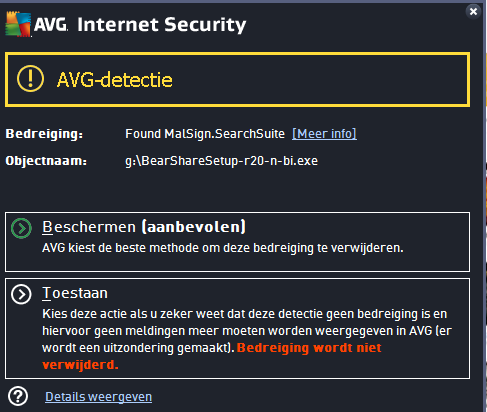This screenshot has height=412, width=487.
Task: Click the threat name Found MalSign.SearchSuite
Action: 205,134
